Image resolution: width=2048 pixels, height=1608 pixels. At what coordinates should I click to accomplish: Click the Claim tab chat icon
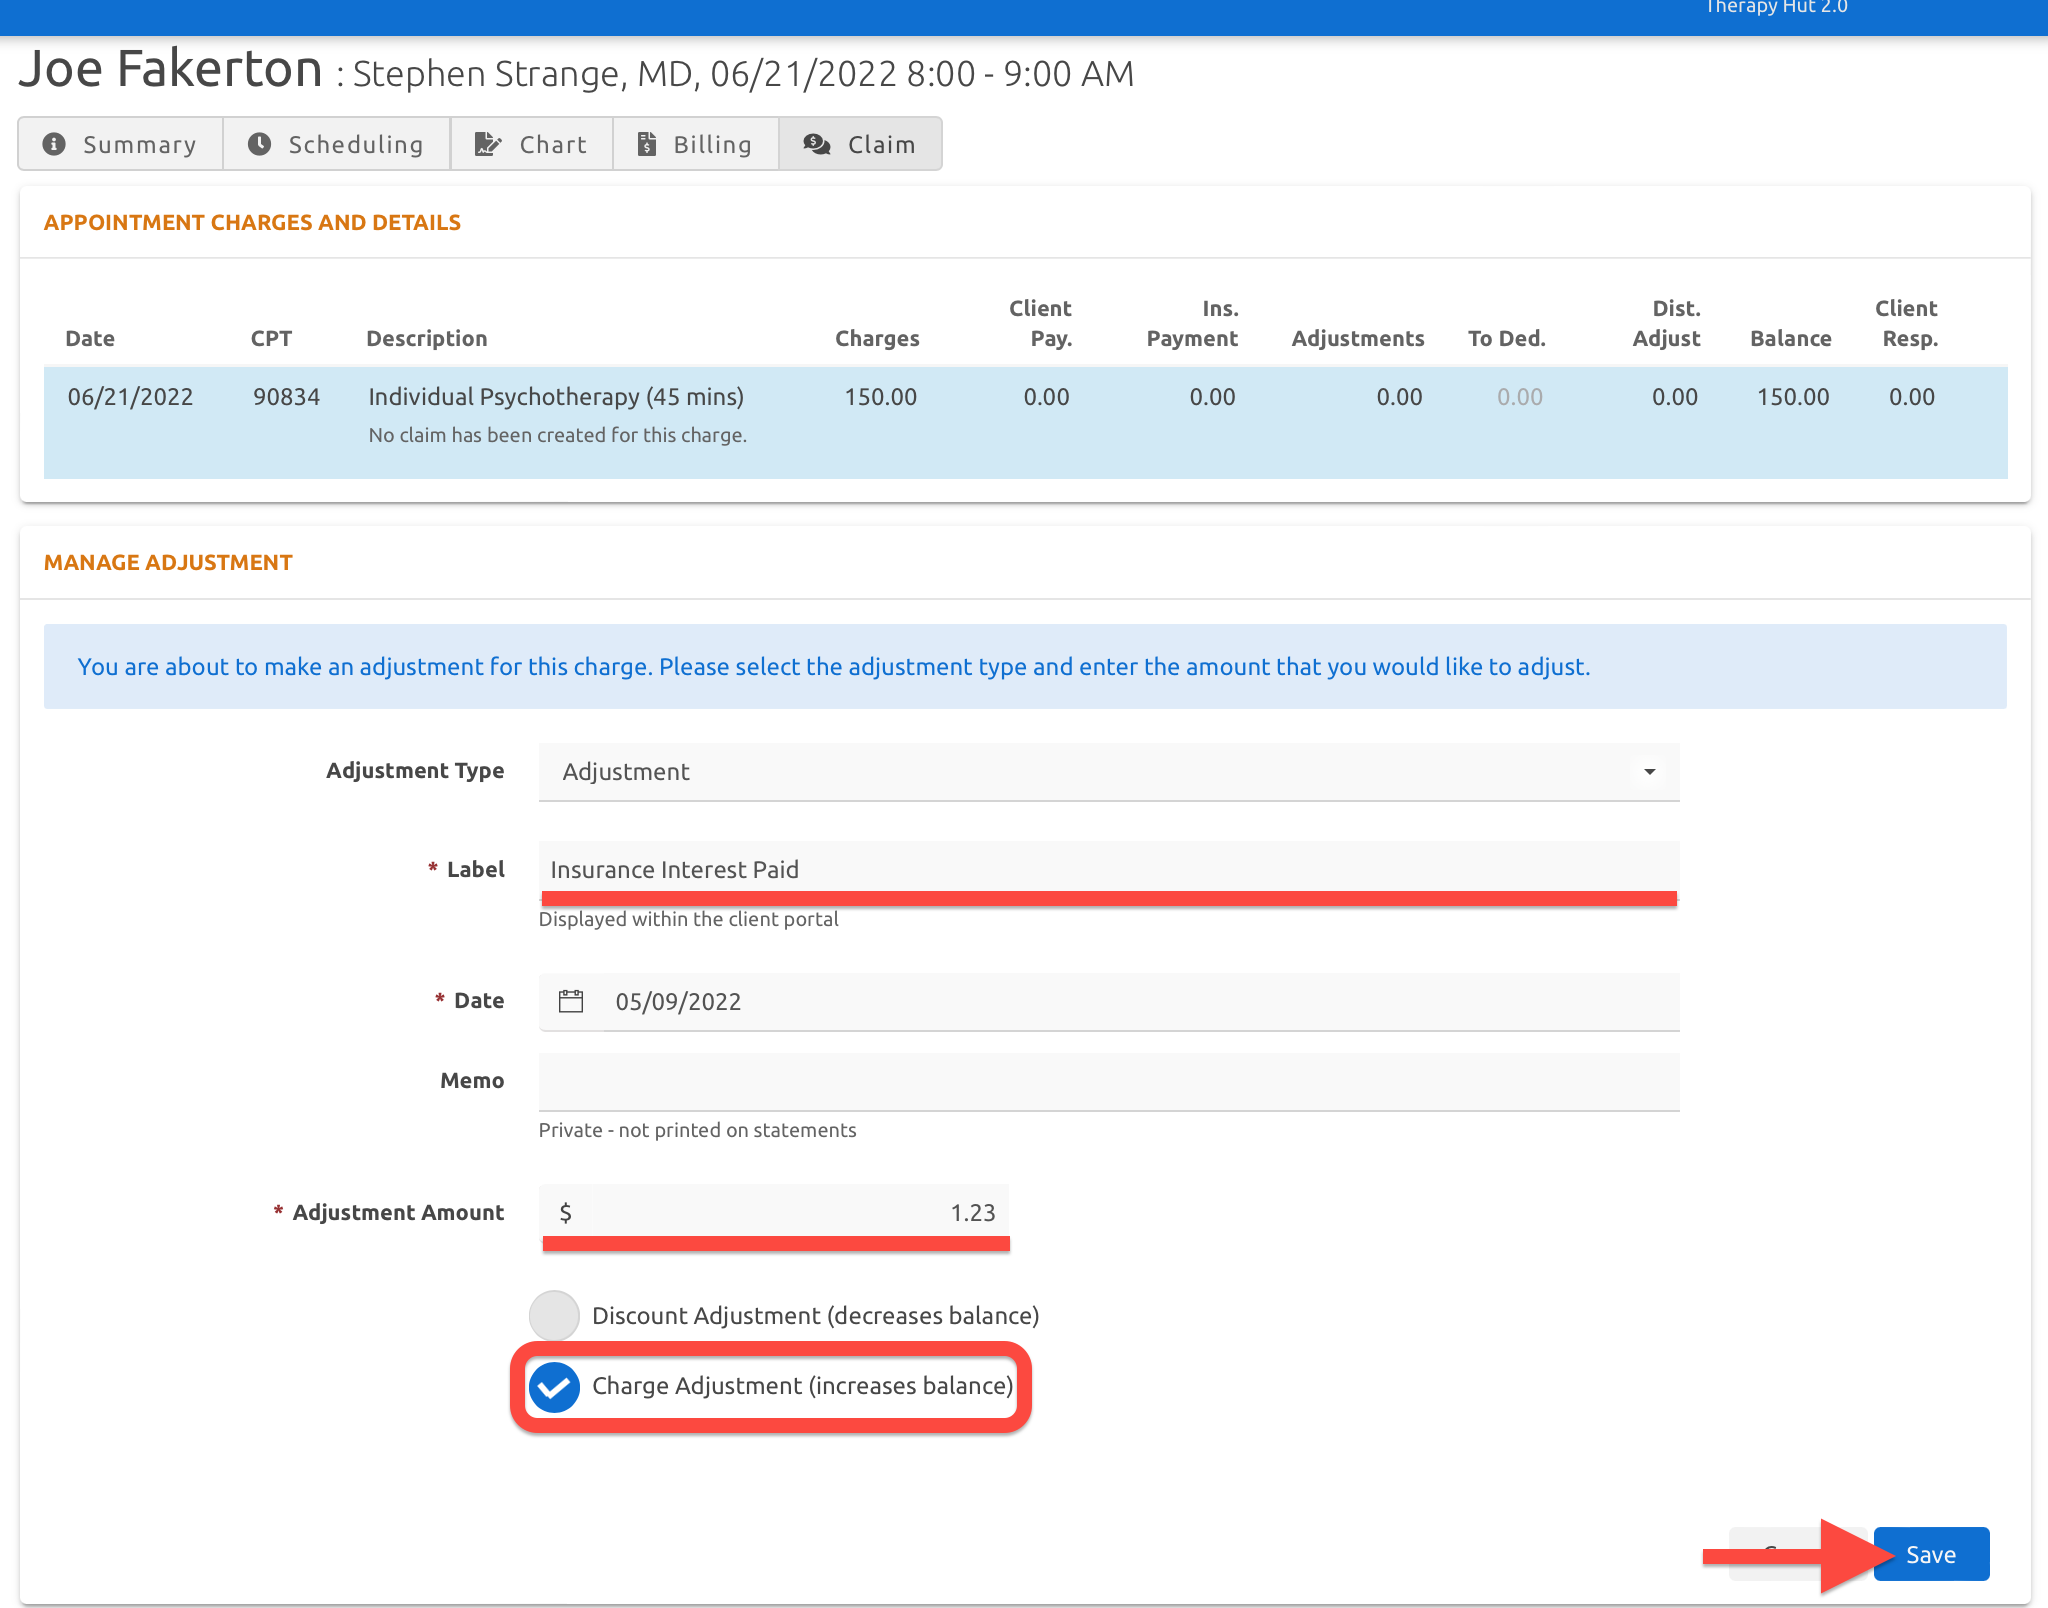pyautogui.click(x=817, y=144)
